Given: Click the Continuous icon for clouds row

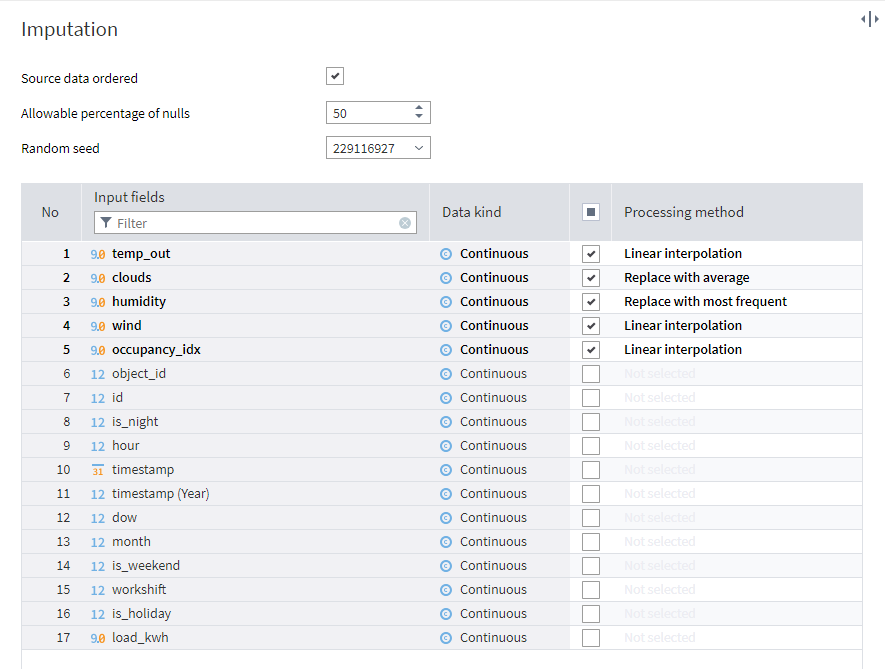Looking at the screenshot, I should click(x=446, y=278).
